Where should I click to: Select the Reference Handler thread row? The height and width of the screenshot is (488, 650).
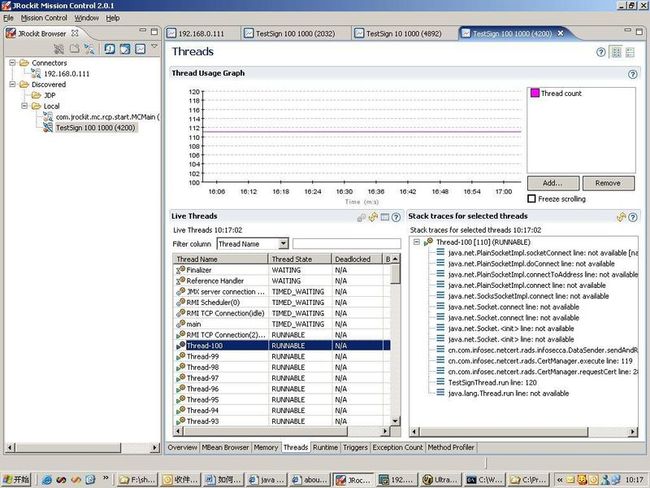click(x=282, y=281)
